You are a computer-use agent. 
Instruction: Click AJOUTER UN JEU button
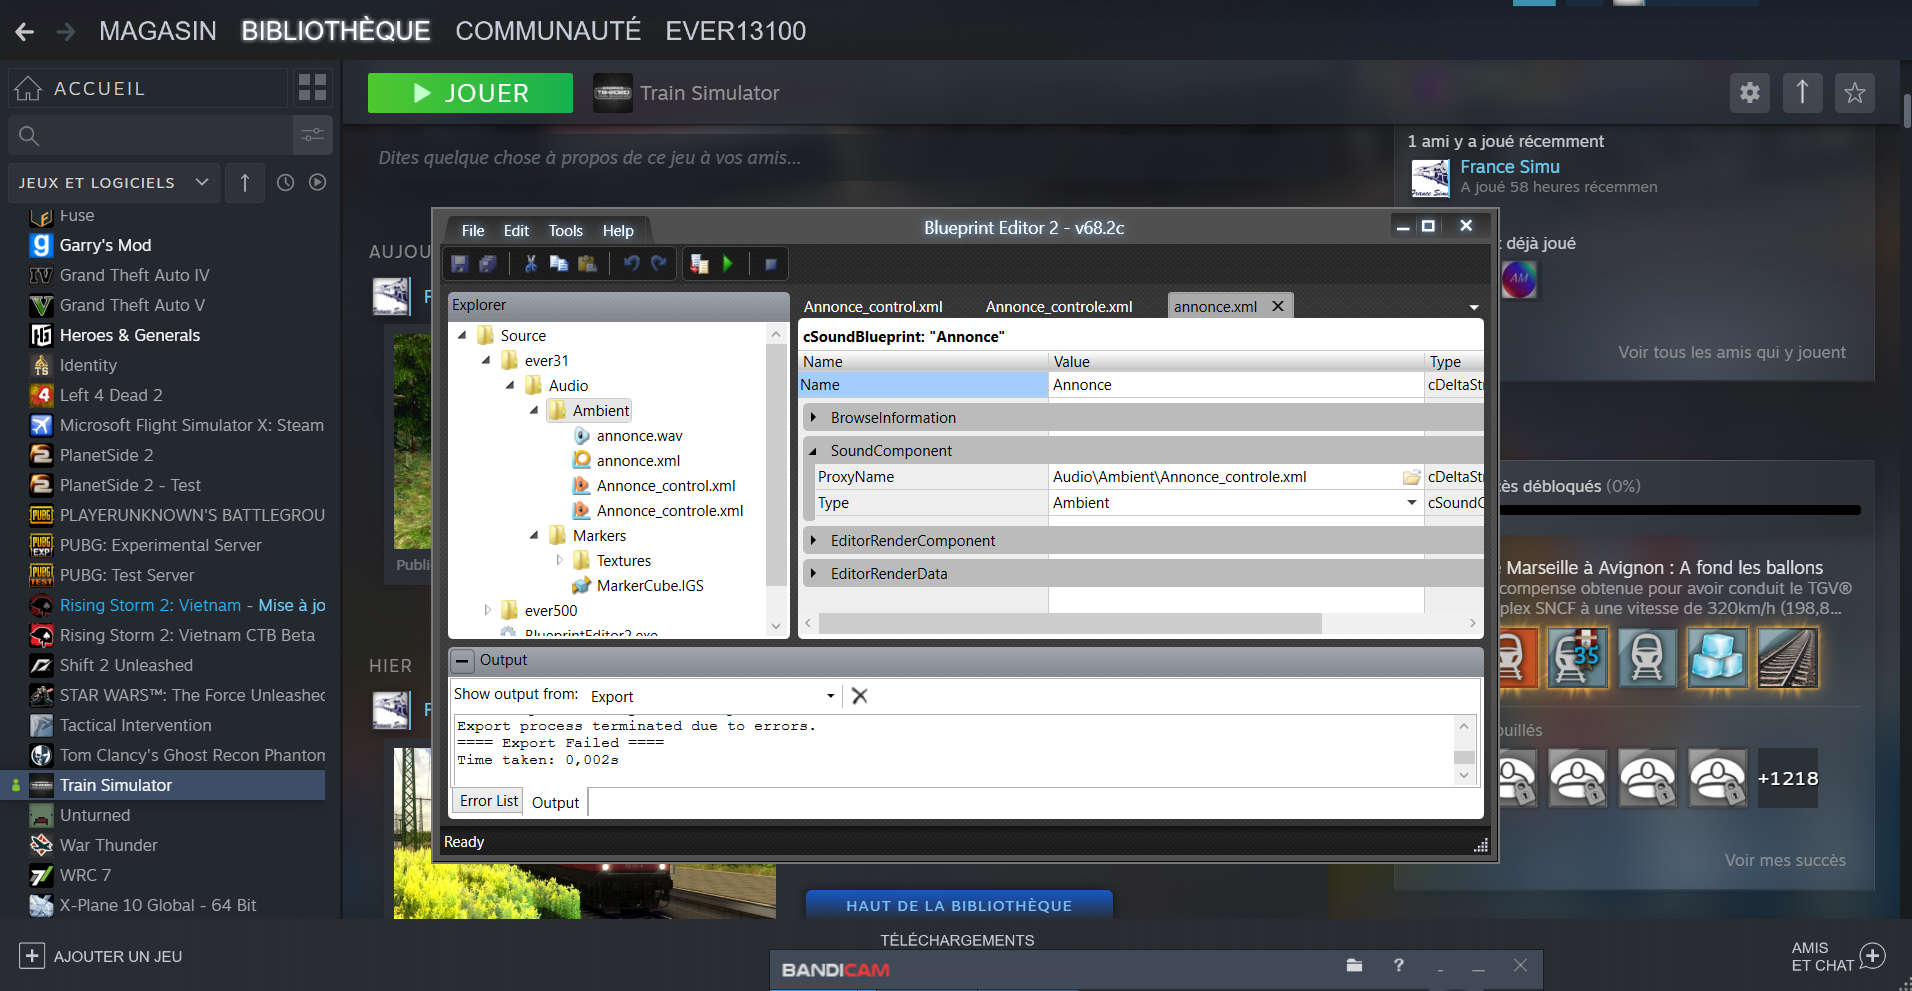(101, 956)
